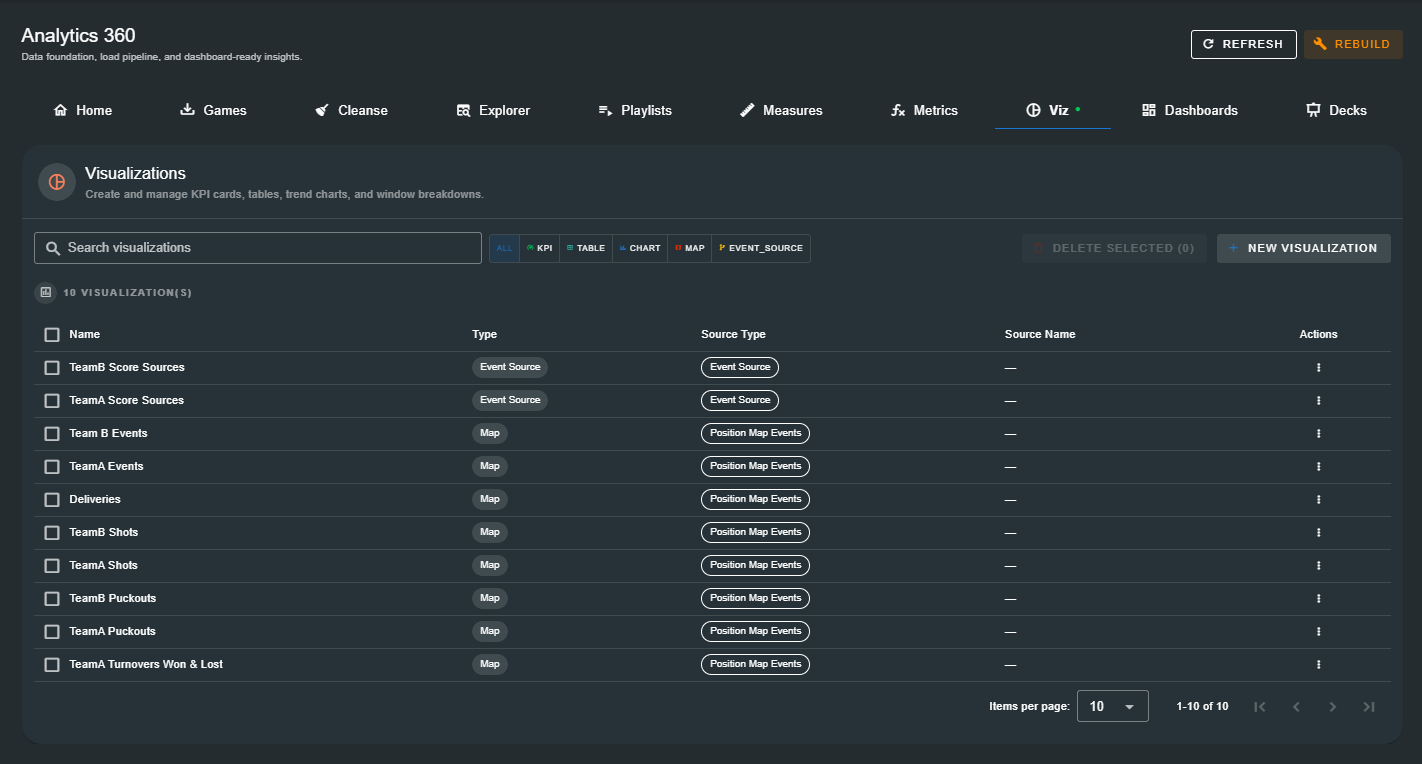This screenshot has height=764, width=1422.
Task: Check the TeamA Turnovers Won & Lost row
Action: click(52, 665)
